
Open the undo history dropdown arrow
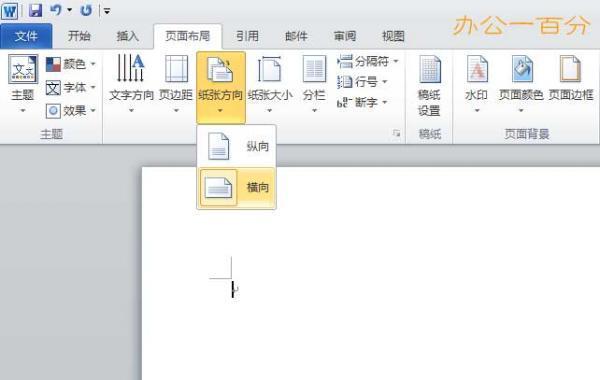click(x=70, y=10)
